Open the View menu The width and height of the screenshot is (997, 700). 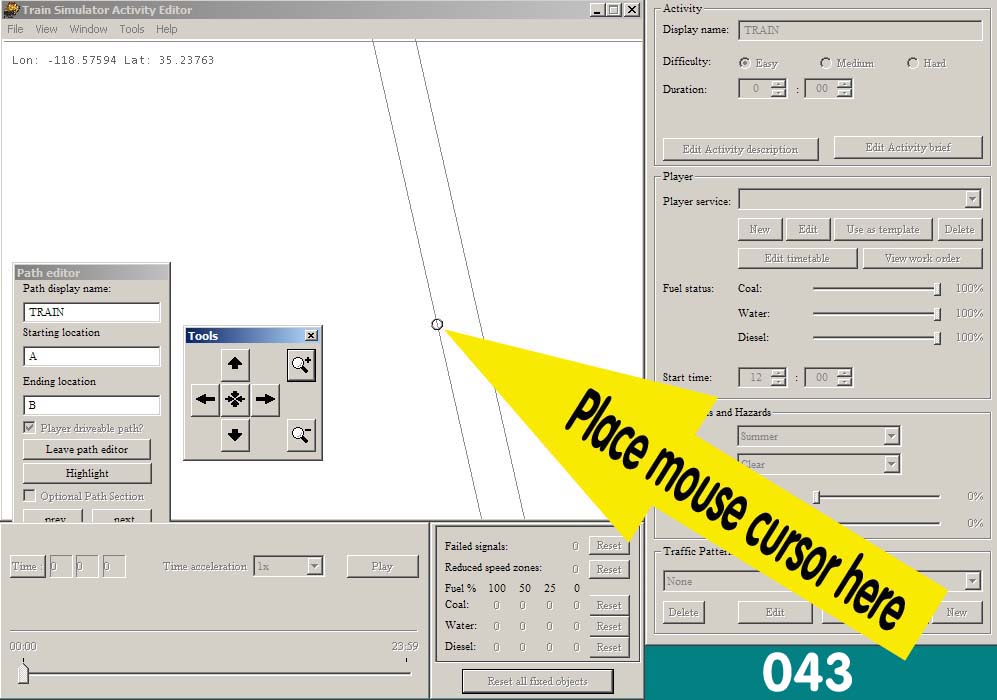tap(46, 29)
